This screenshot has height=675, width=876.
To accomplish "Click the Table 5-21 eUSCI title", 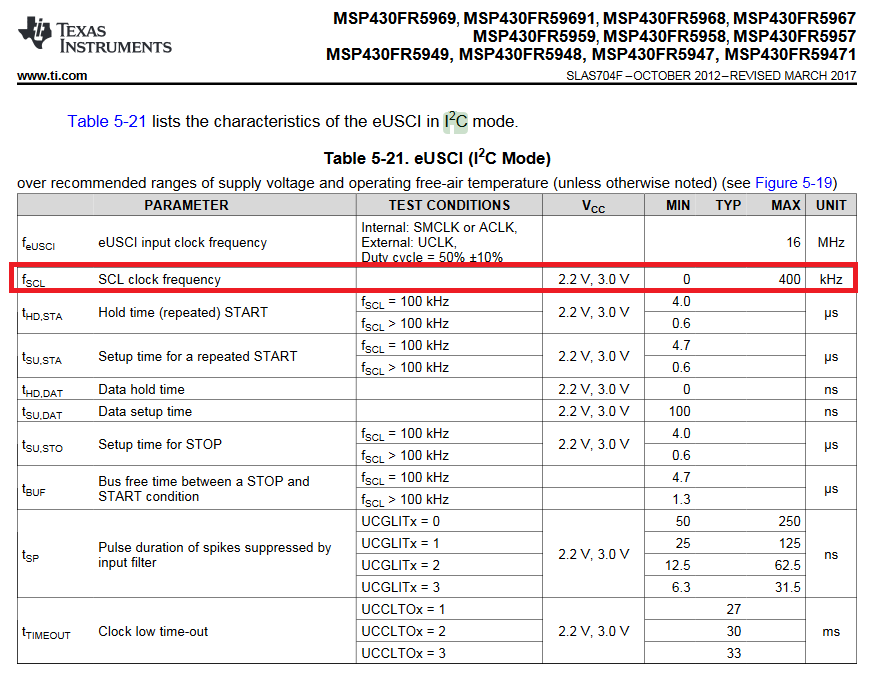I will (437, 158).
